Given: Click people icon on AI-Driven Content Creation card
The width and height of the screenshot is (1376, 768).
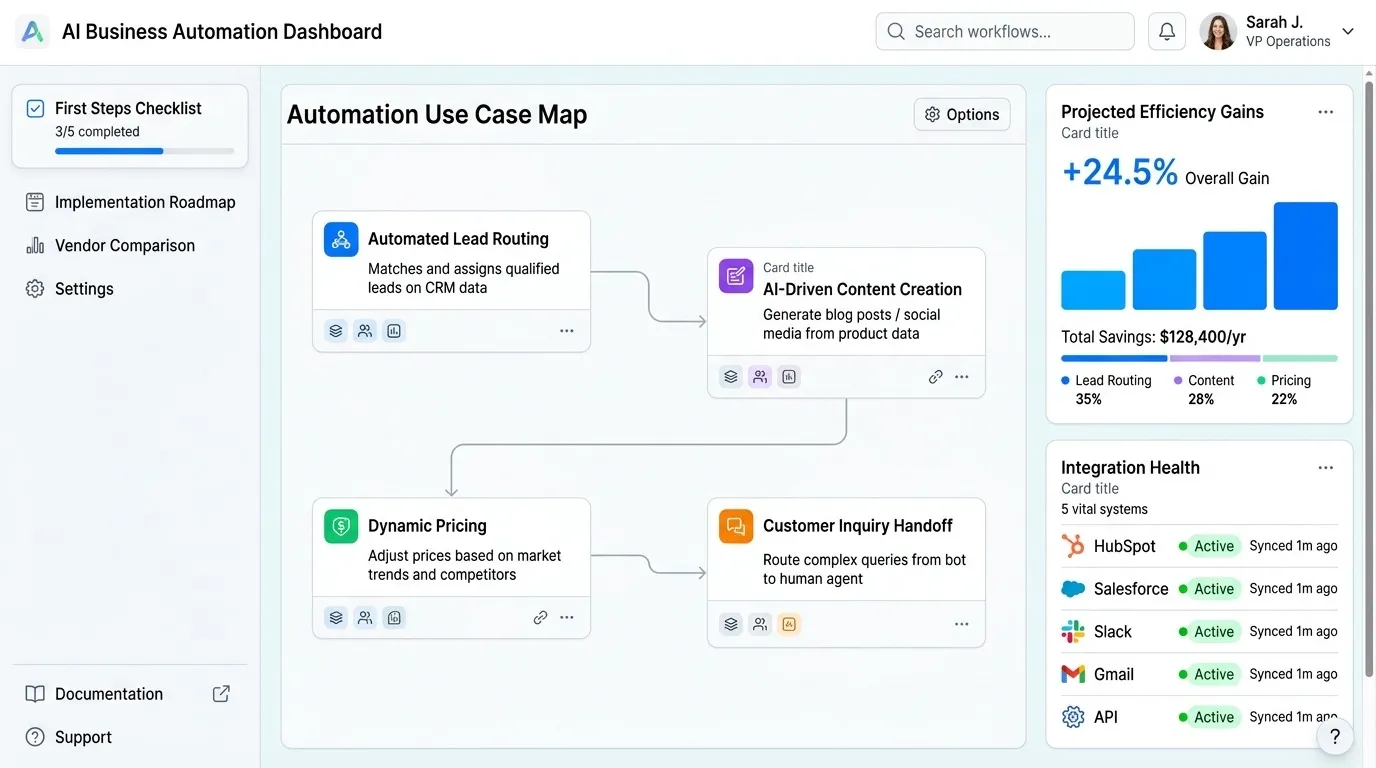Looking at the screenshot, I should click(760, 377).
